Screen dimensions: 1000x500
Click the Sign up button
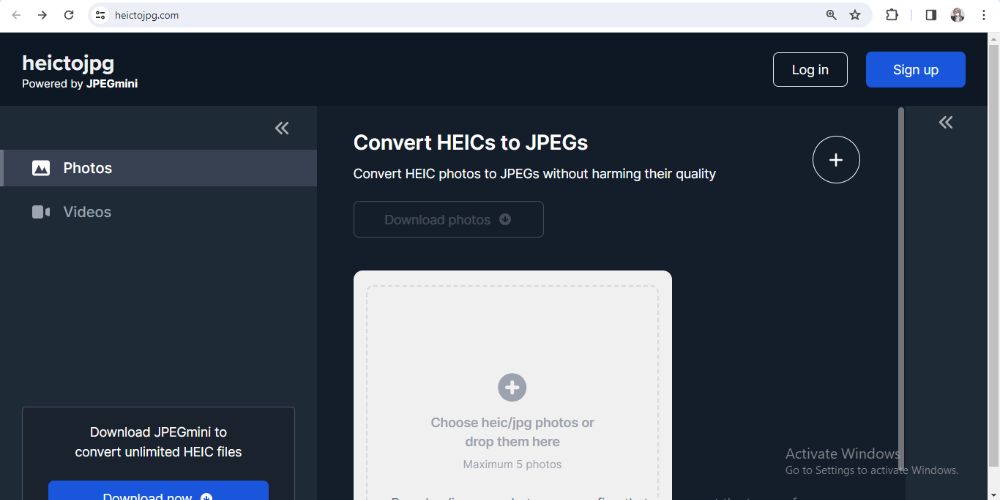click(x=915, y=70)
